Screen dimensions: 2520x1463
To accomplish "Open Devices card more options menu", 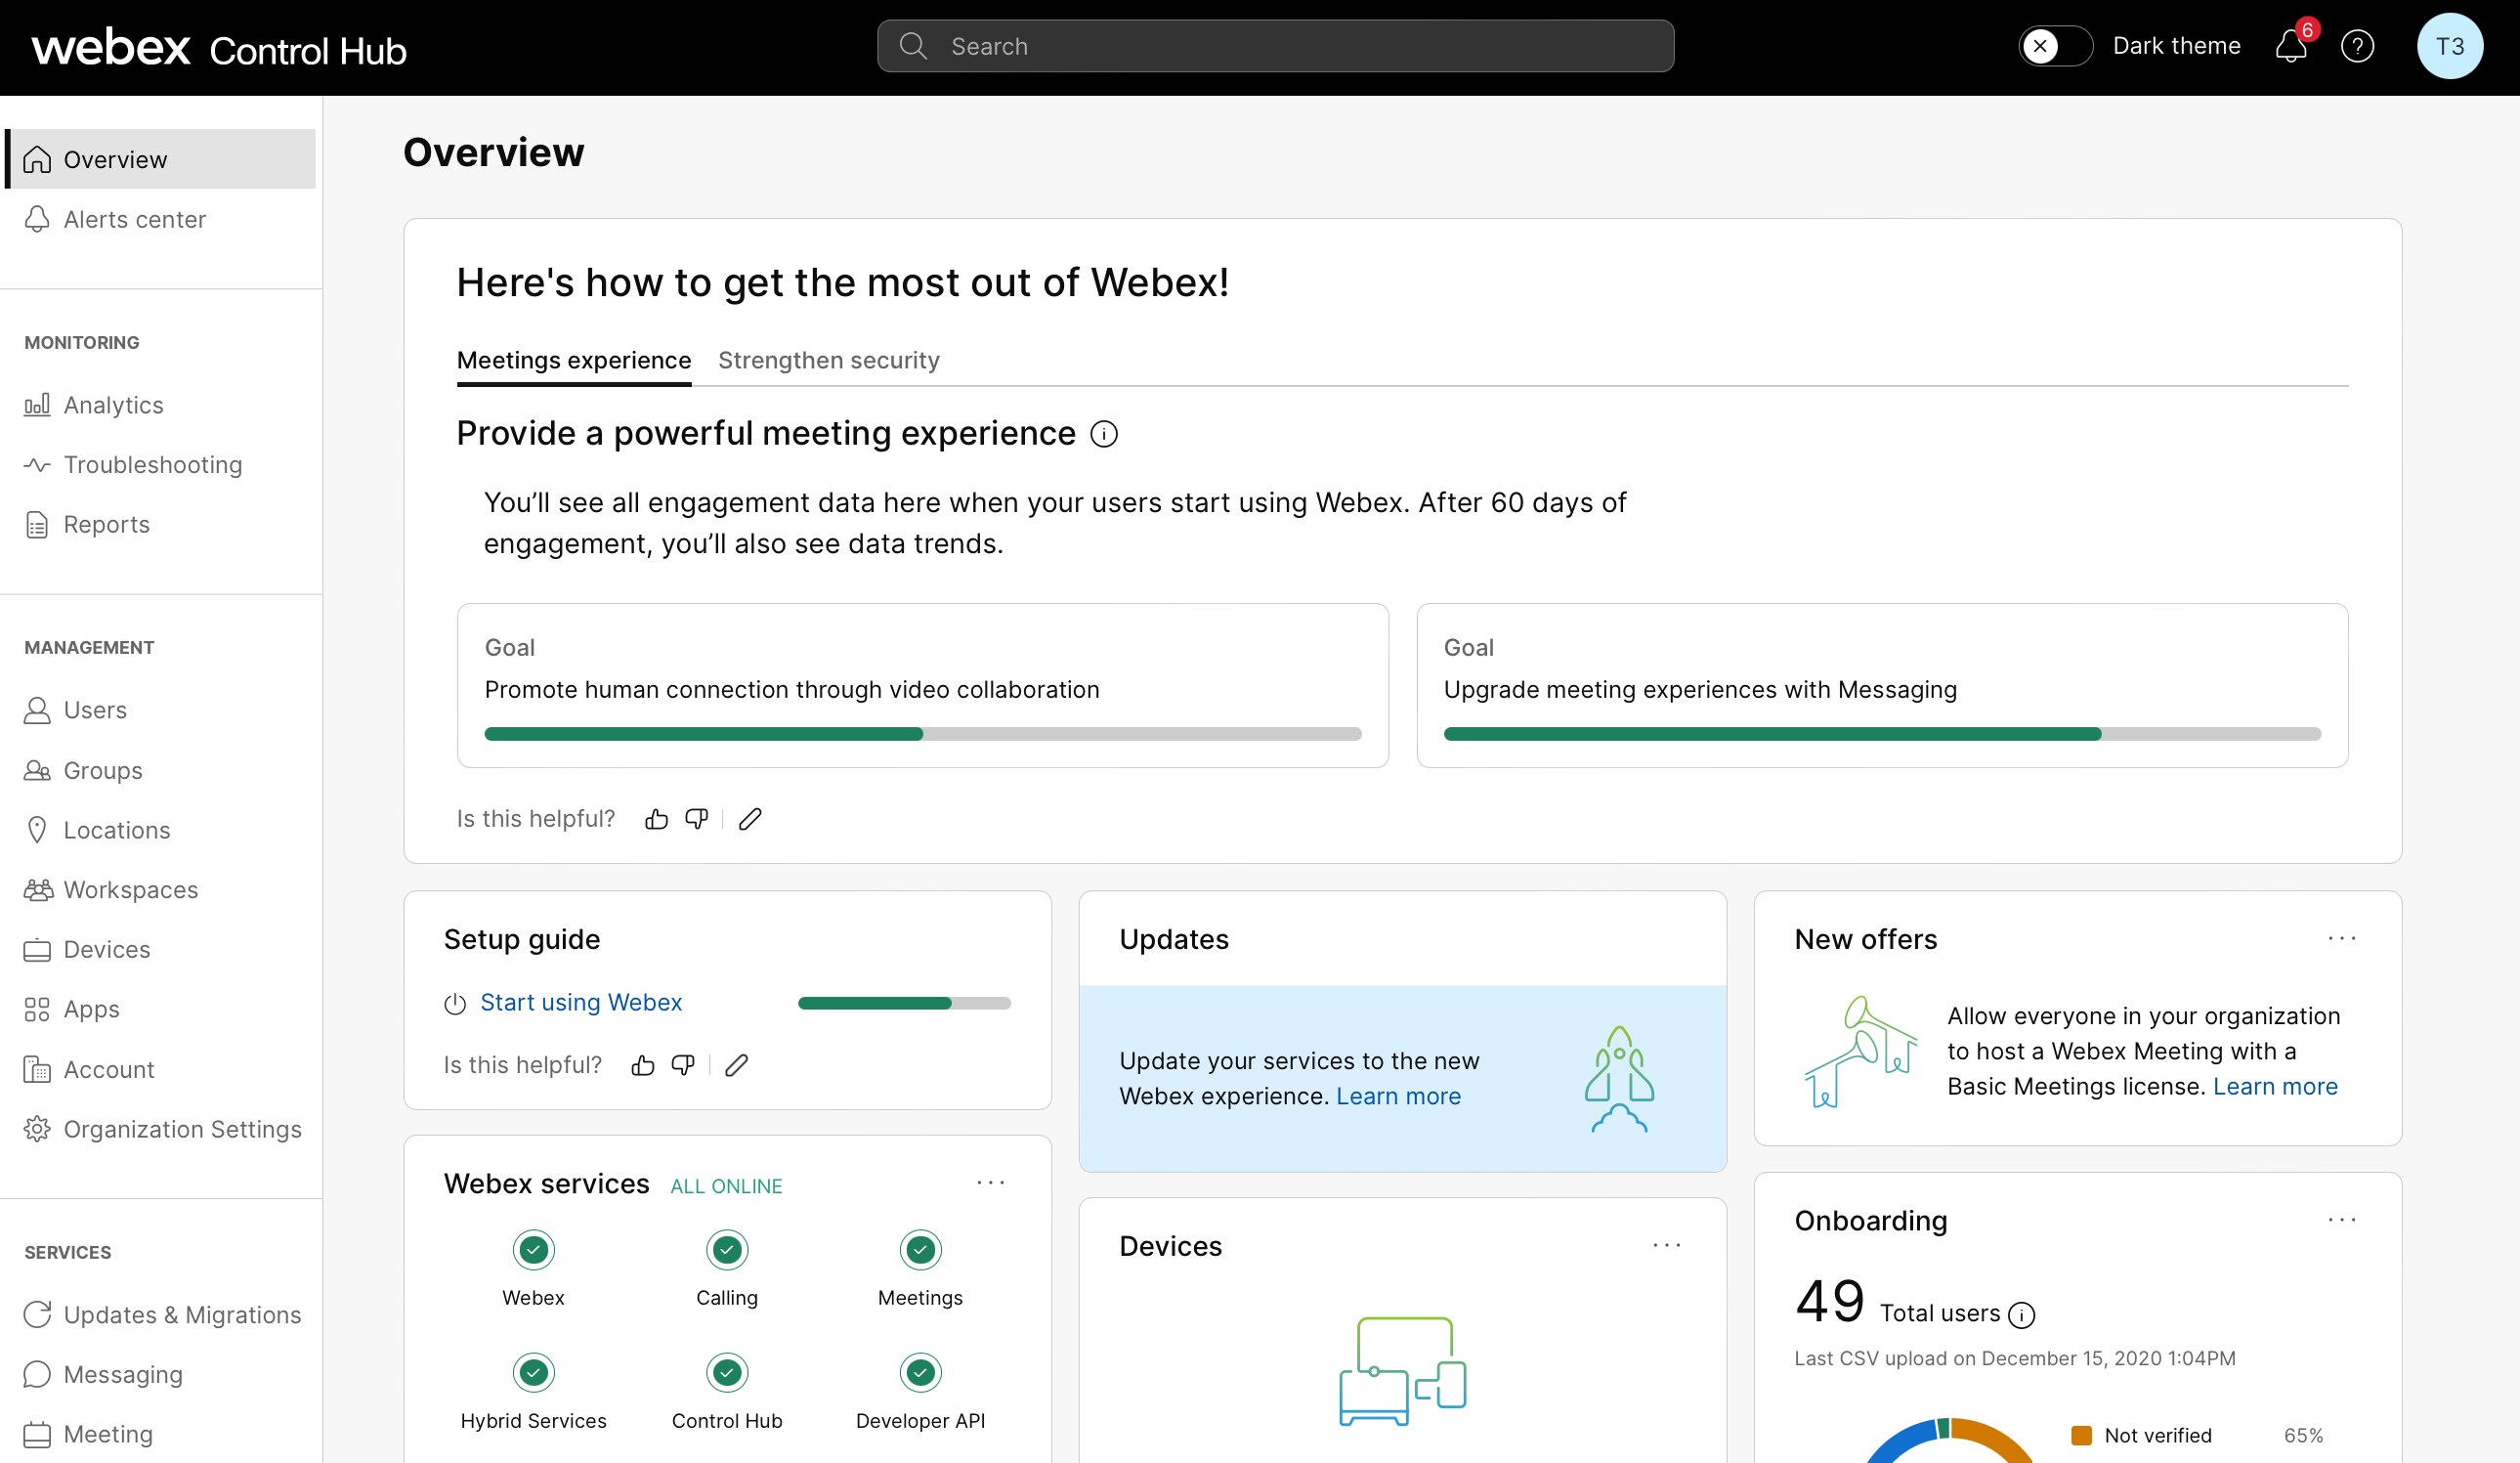I will (1666, 1245).
